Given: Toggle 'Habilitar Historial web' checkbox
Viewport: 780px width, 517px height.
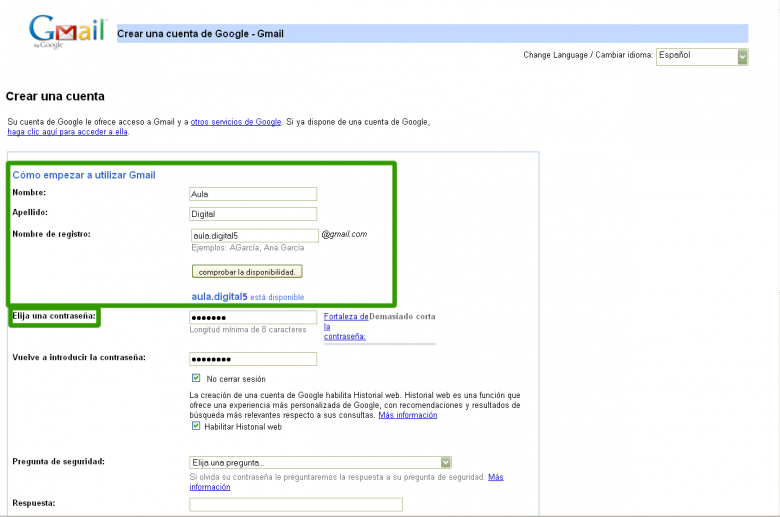Looking at the screenshot, I should 196,426.
